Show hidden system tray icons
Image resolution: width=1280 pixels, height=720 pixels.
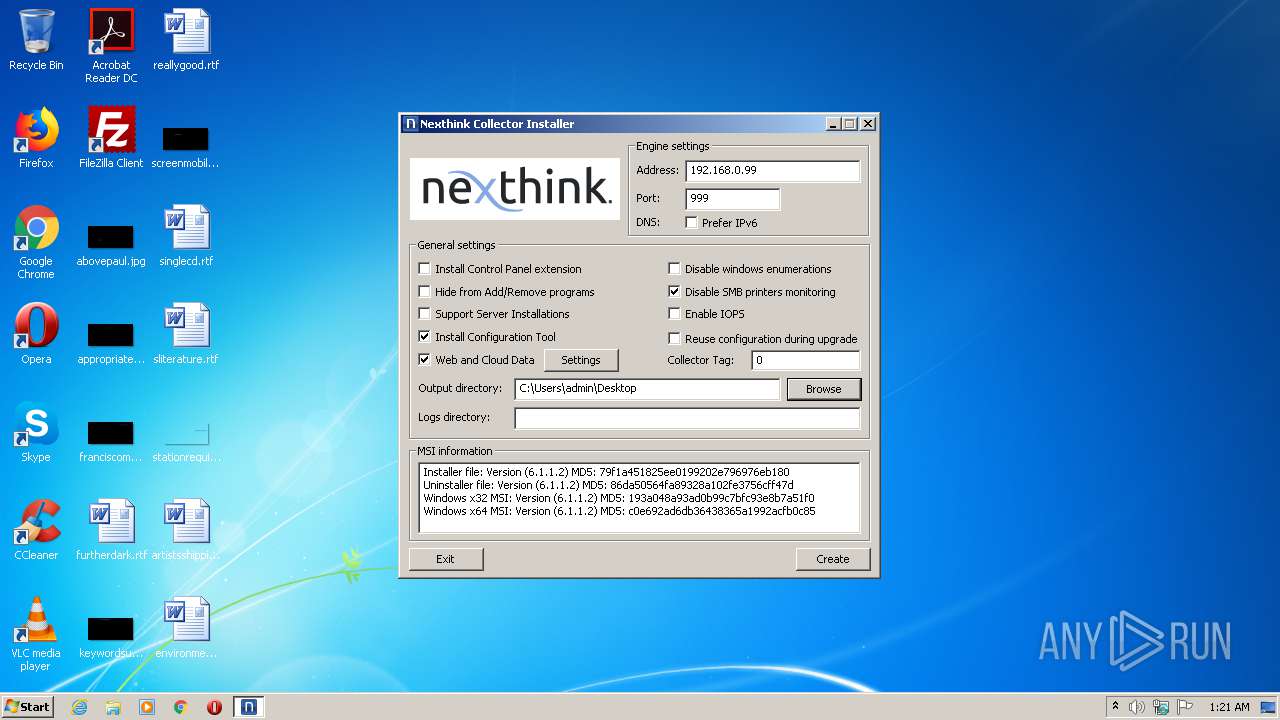tap(1116, 707)
